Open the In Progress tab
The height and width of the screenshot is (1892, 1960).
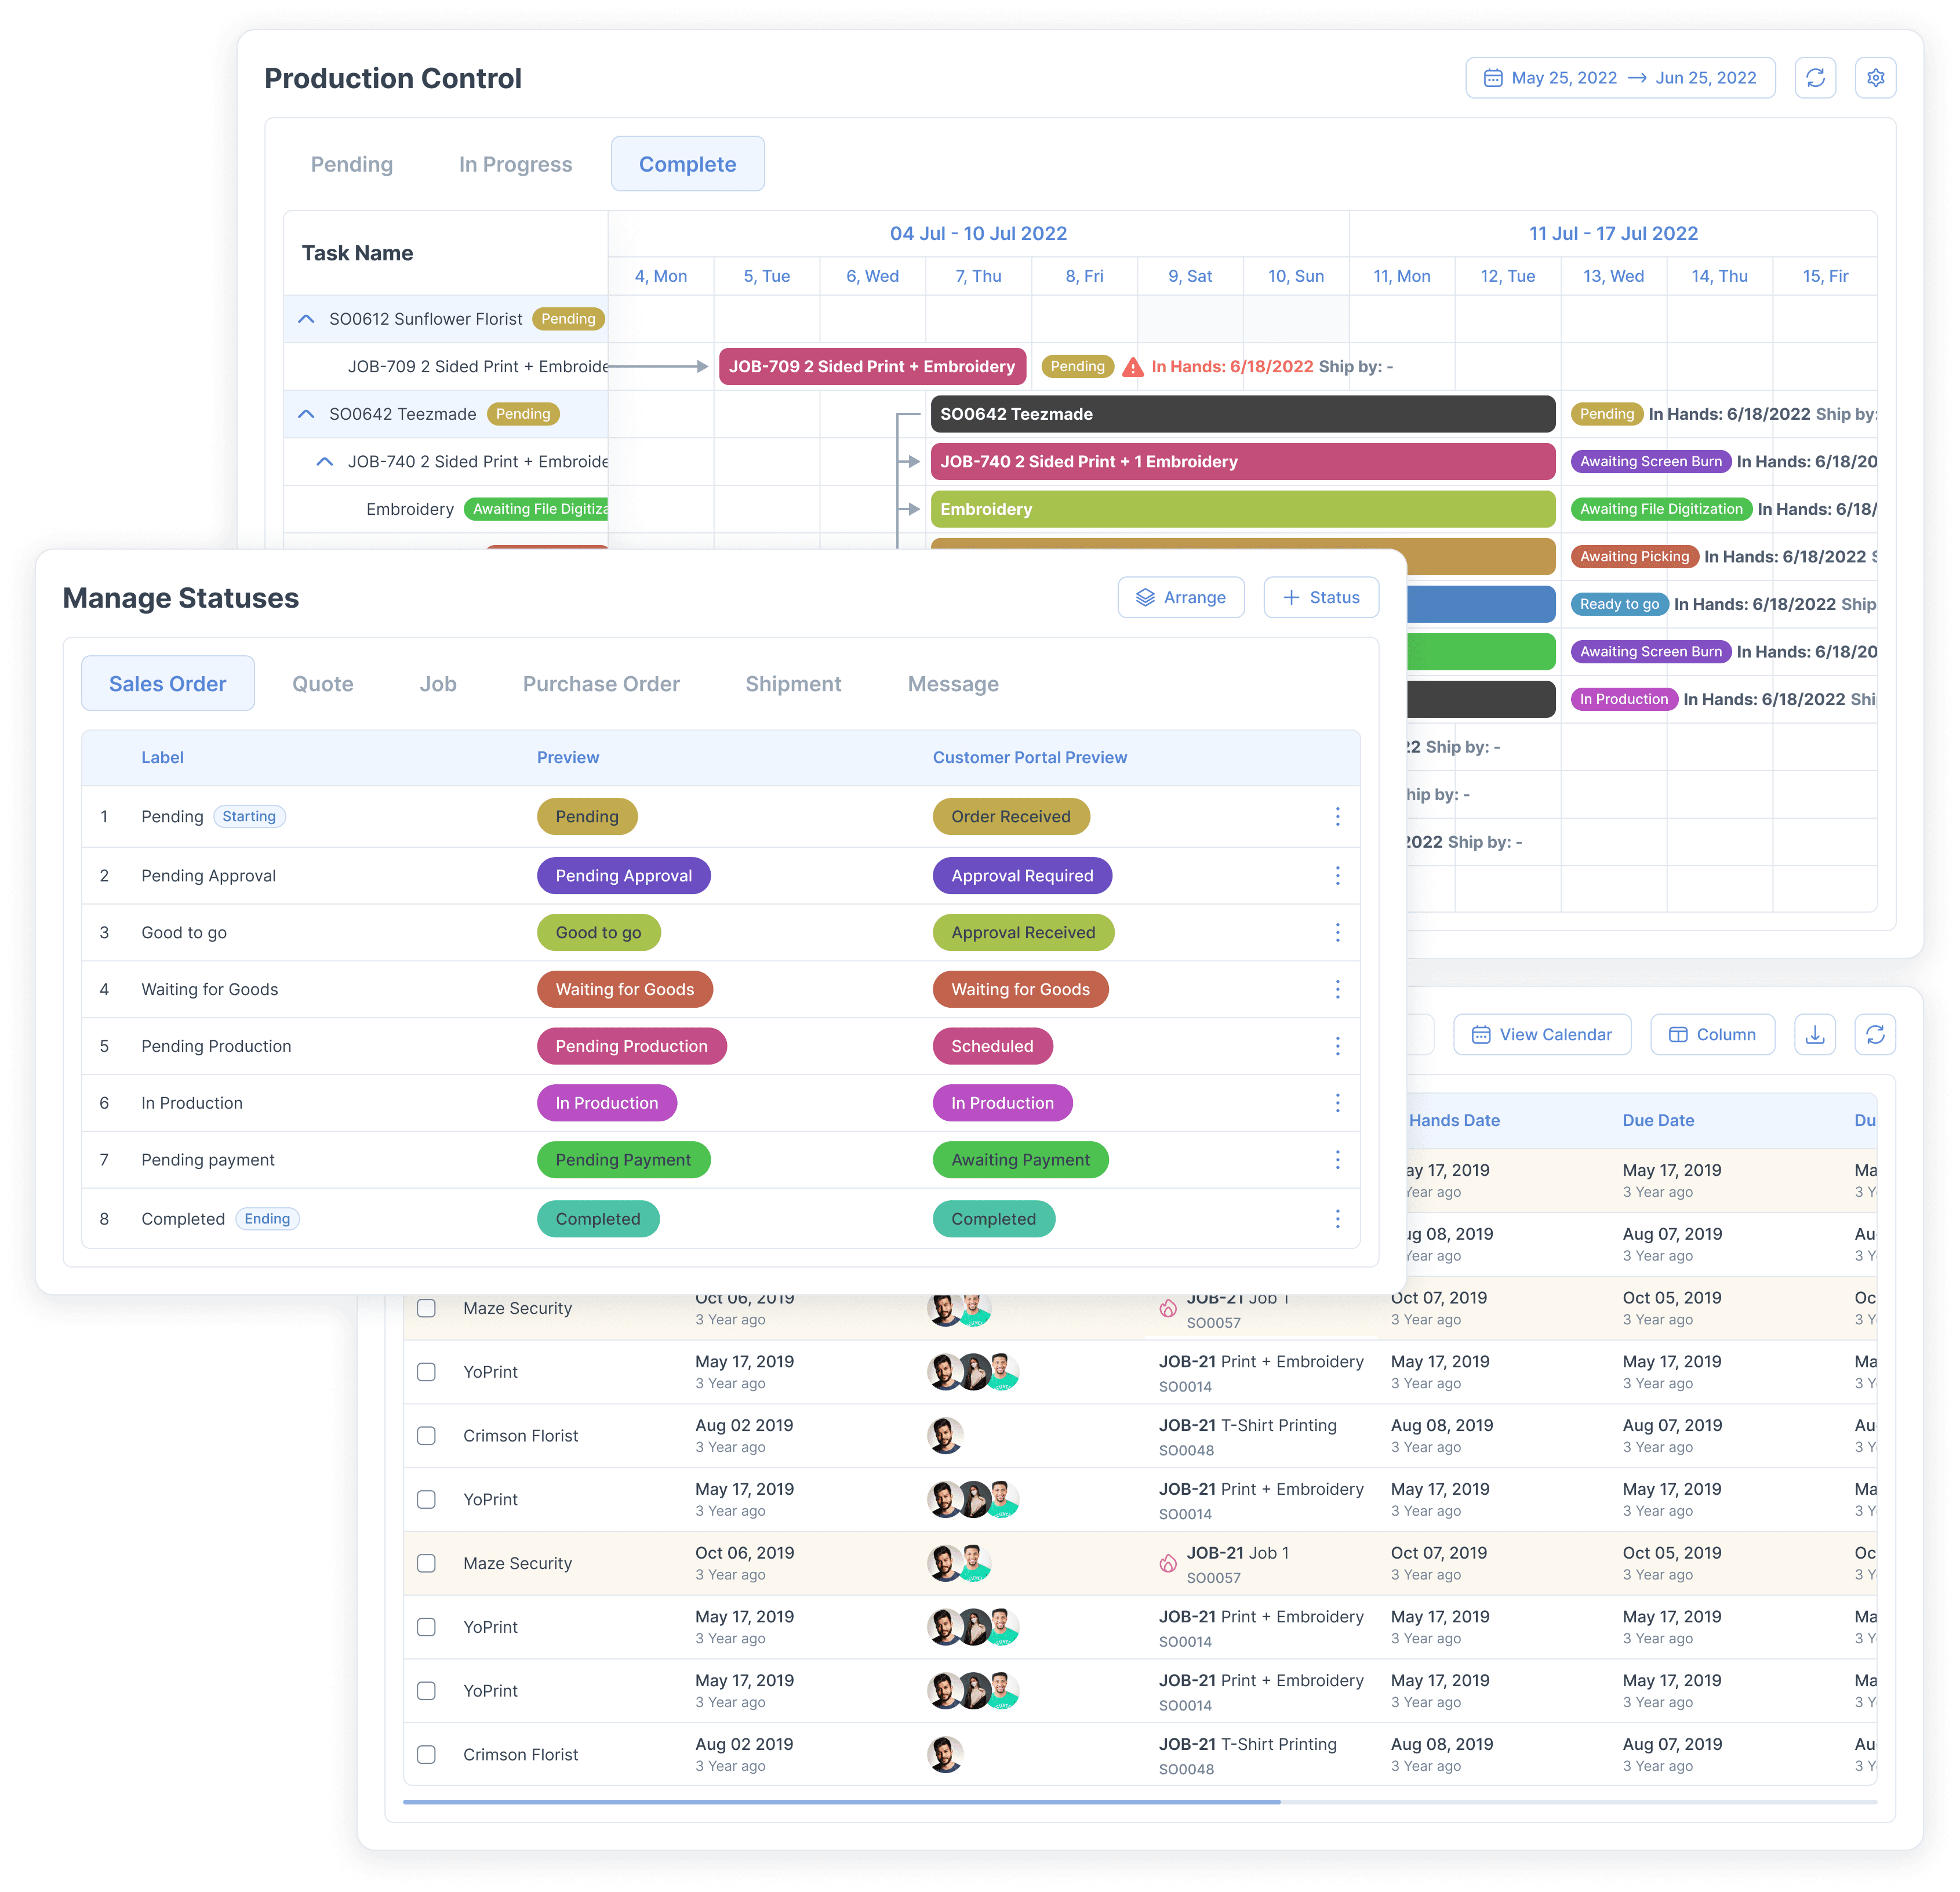coord(515,164)
